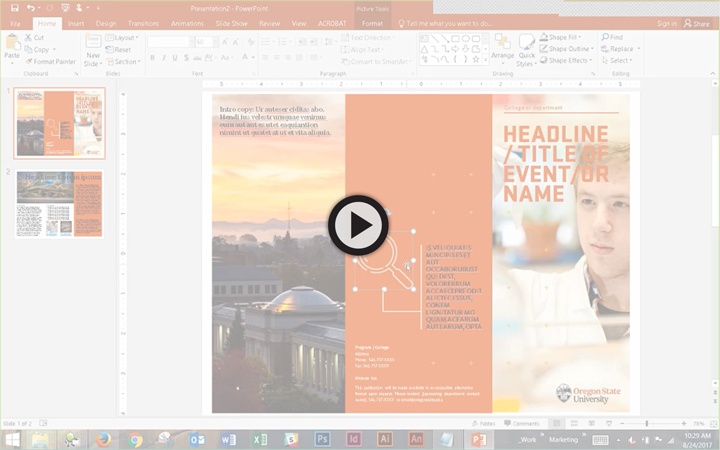This screenshot has height=450, width=720.
Task: Toggle Bold formatting
Action: click(x=152, y=57)
